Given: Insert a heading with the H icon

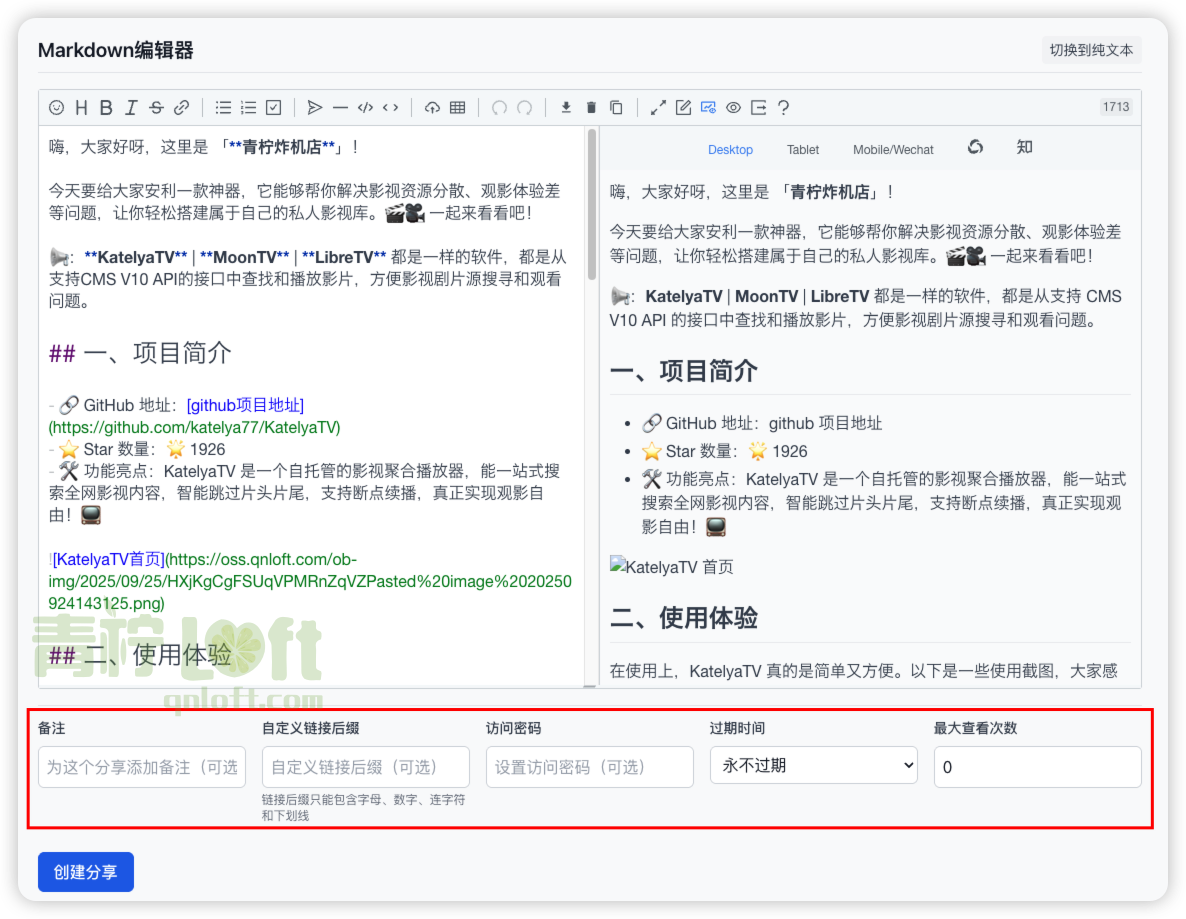Looking at the screenshot, I should 82,107.
